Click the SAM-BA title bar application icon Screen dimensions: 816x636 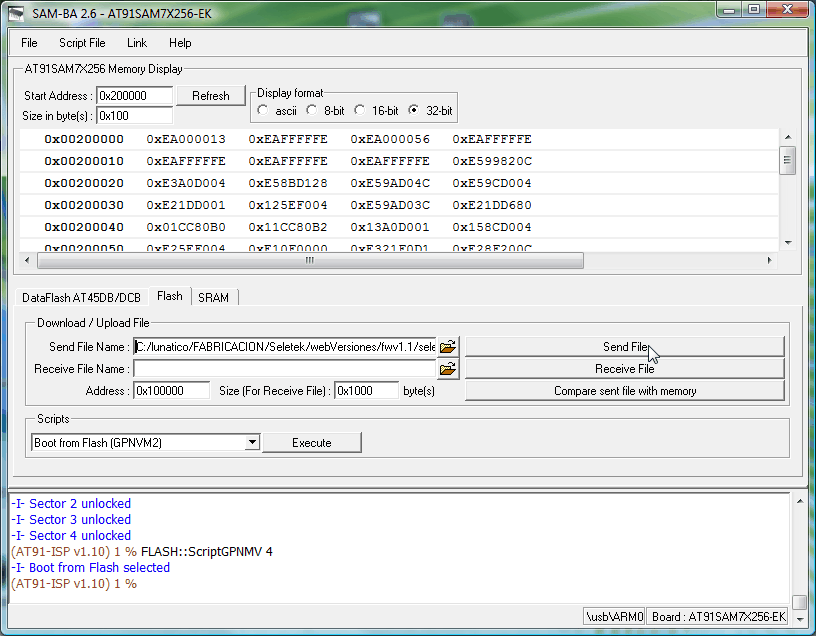[16, 14]
